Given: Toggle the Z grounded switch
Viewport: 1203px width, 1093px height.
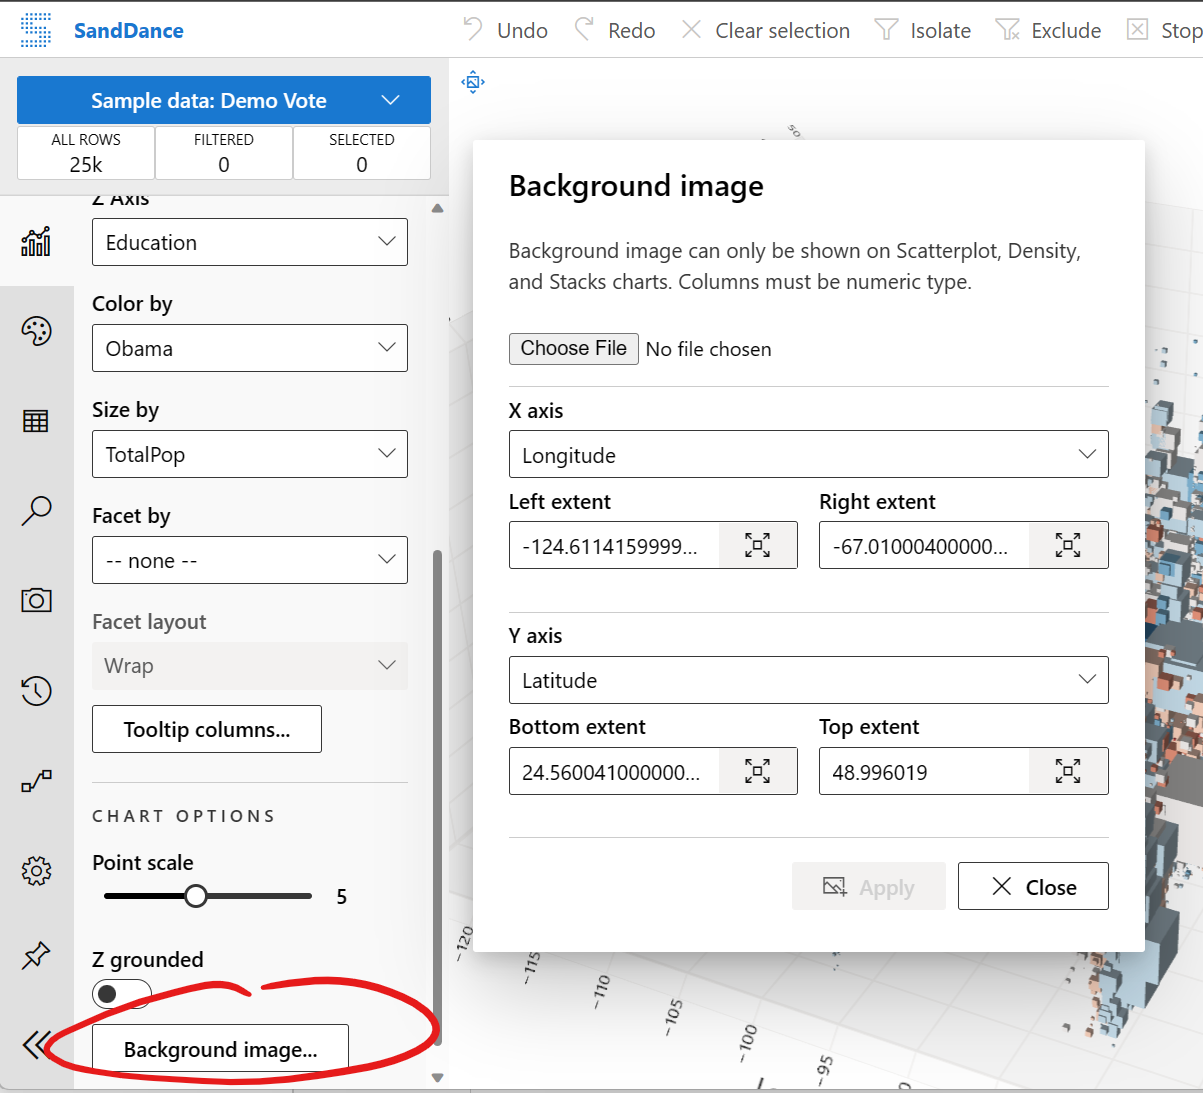Looking at the screenshot, I should (121, 994).
